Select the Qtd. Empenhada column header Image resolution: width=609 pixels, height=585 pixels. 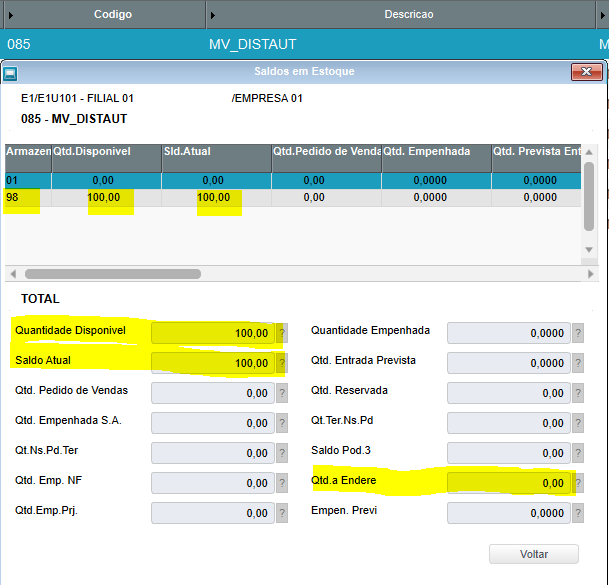[436, 158]
